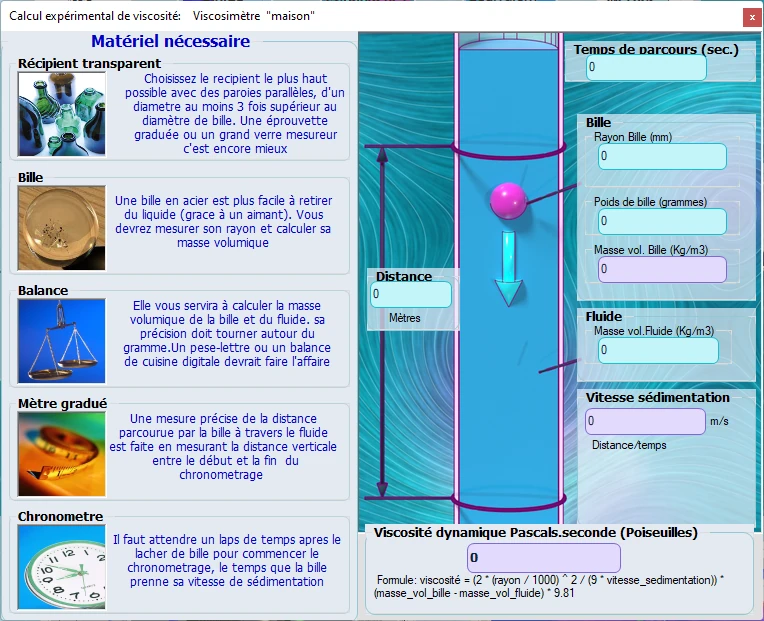Click the glass marble Bille thumbnail
The height and width of the screenshot is (621, 764).
[61, 227]
